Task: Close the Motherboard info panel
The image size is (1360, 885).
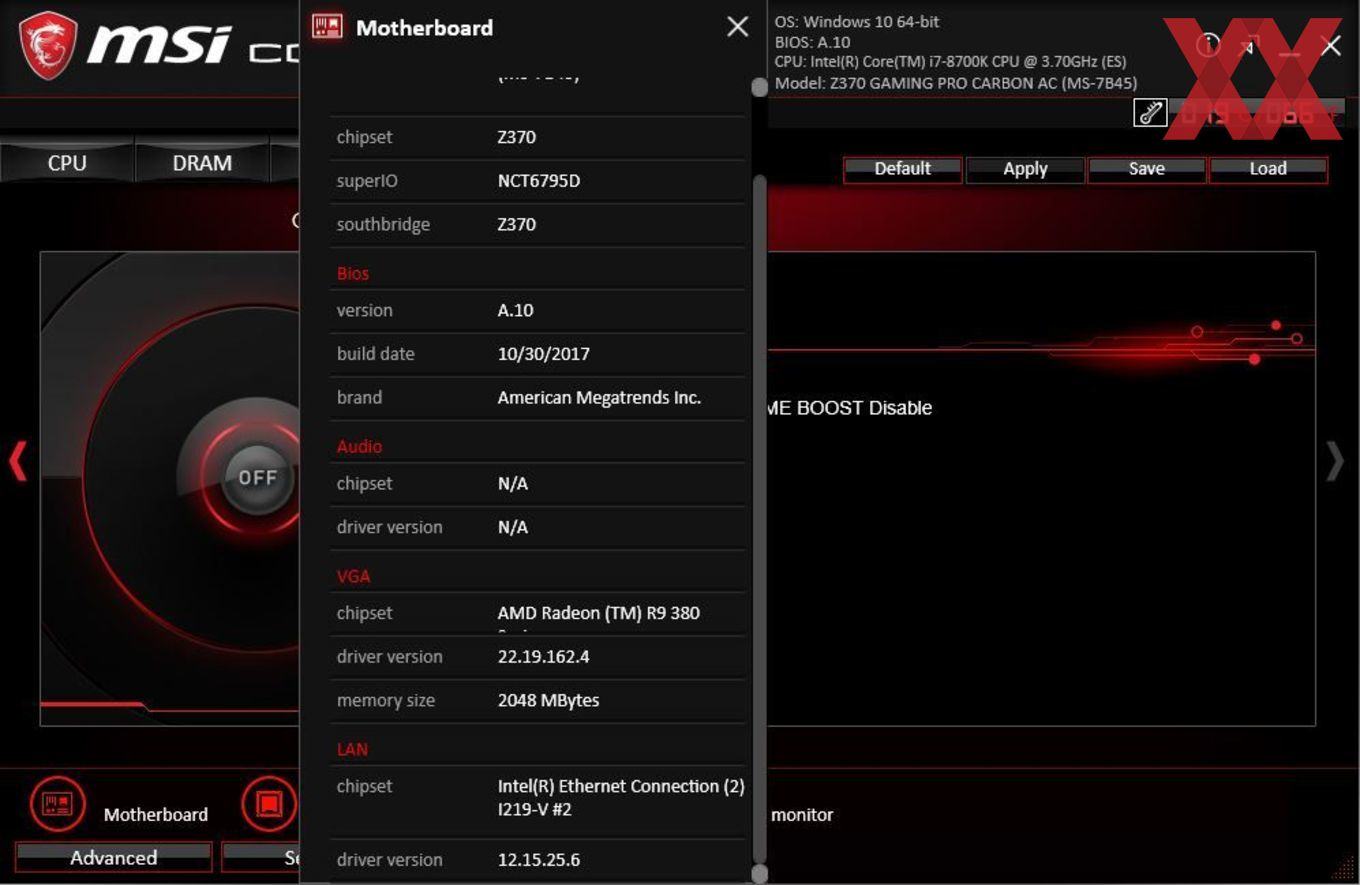Action: tap(738, 27)
